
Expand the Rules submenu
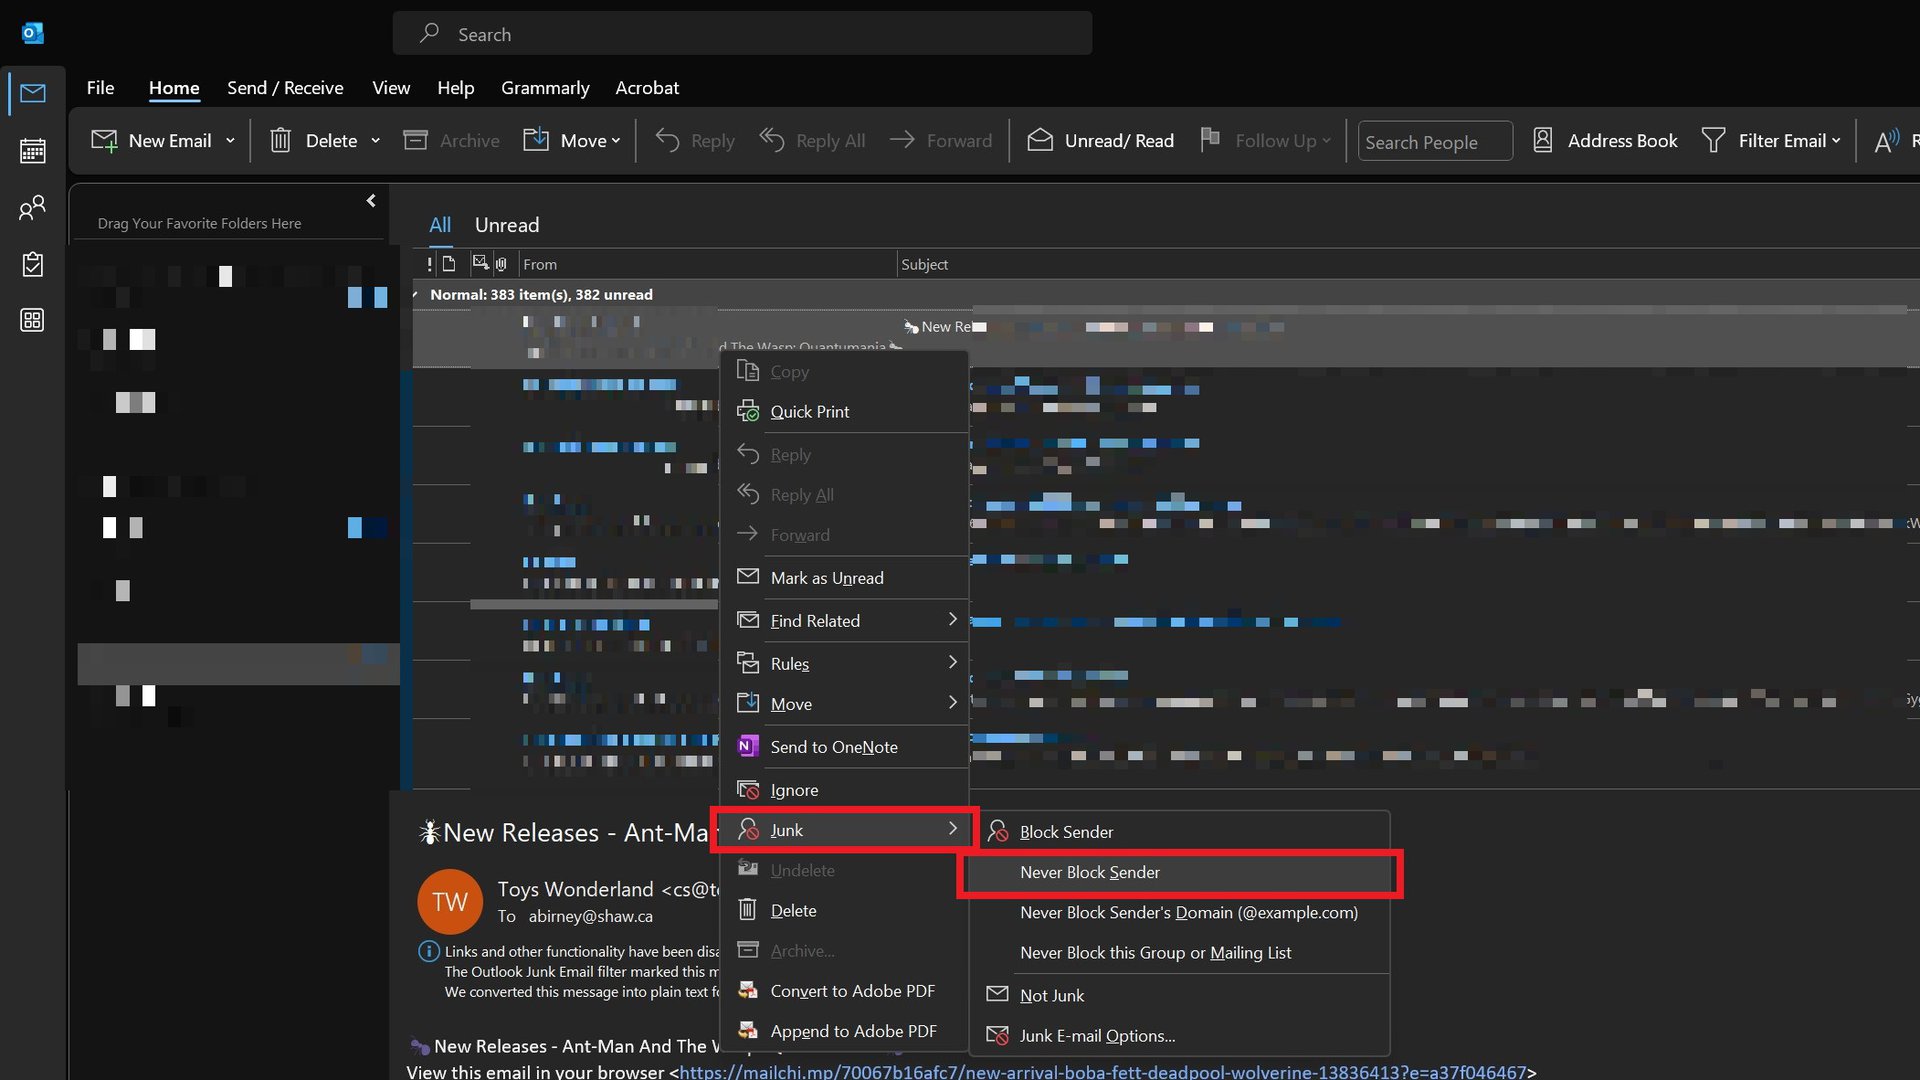pos(844,664)
